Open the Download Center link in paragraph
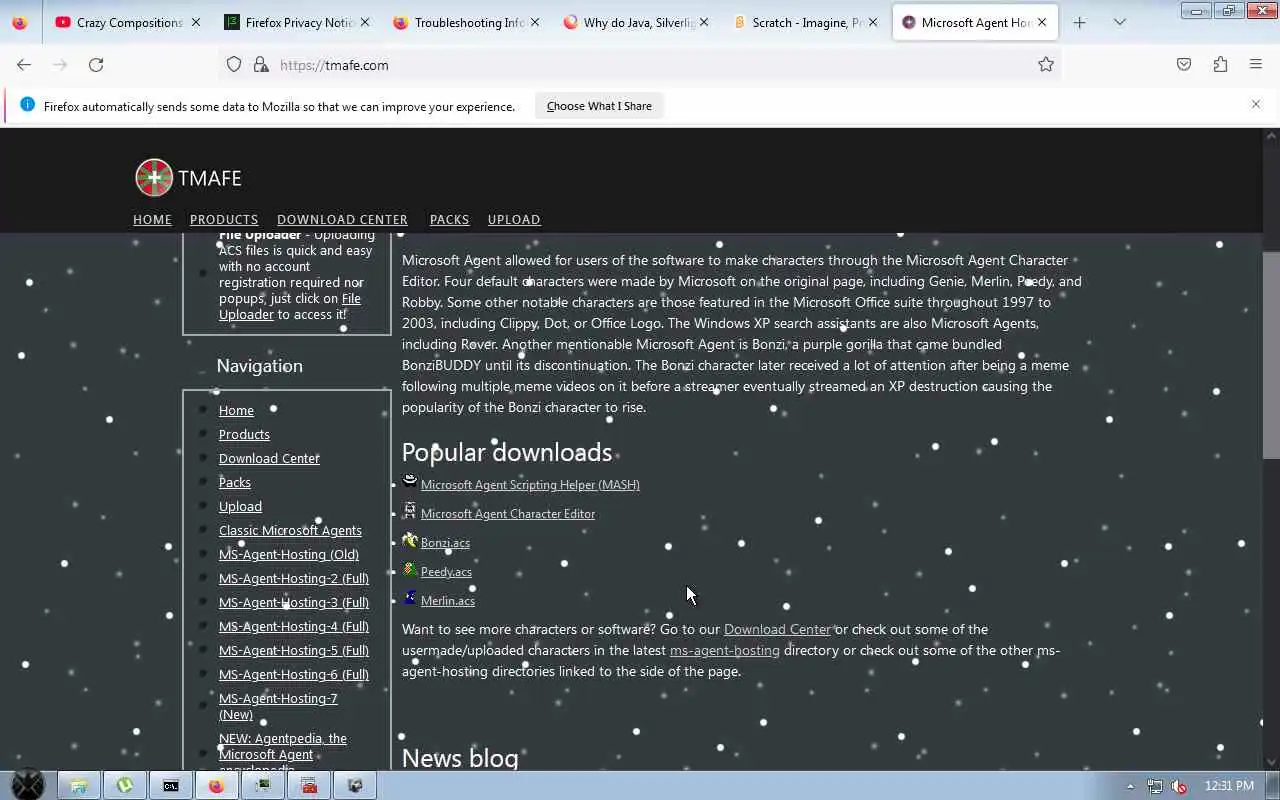The image size is (1280, 800). 777,629
